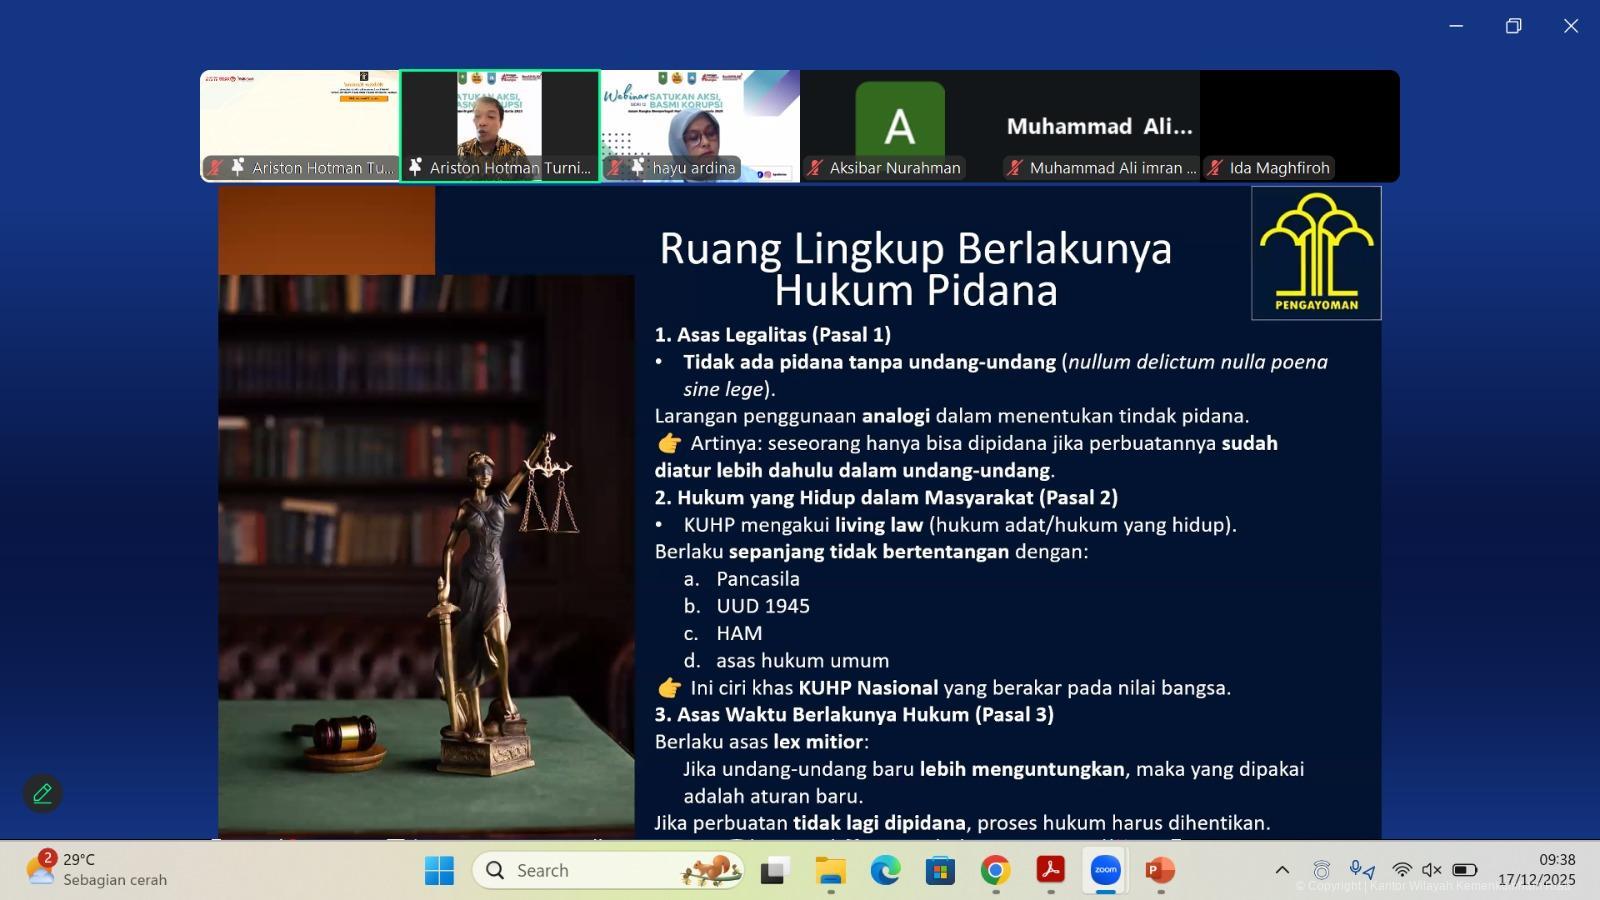
Task: Click the battery status icon
Action: coord(1465,870)
